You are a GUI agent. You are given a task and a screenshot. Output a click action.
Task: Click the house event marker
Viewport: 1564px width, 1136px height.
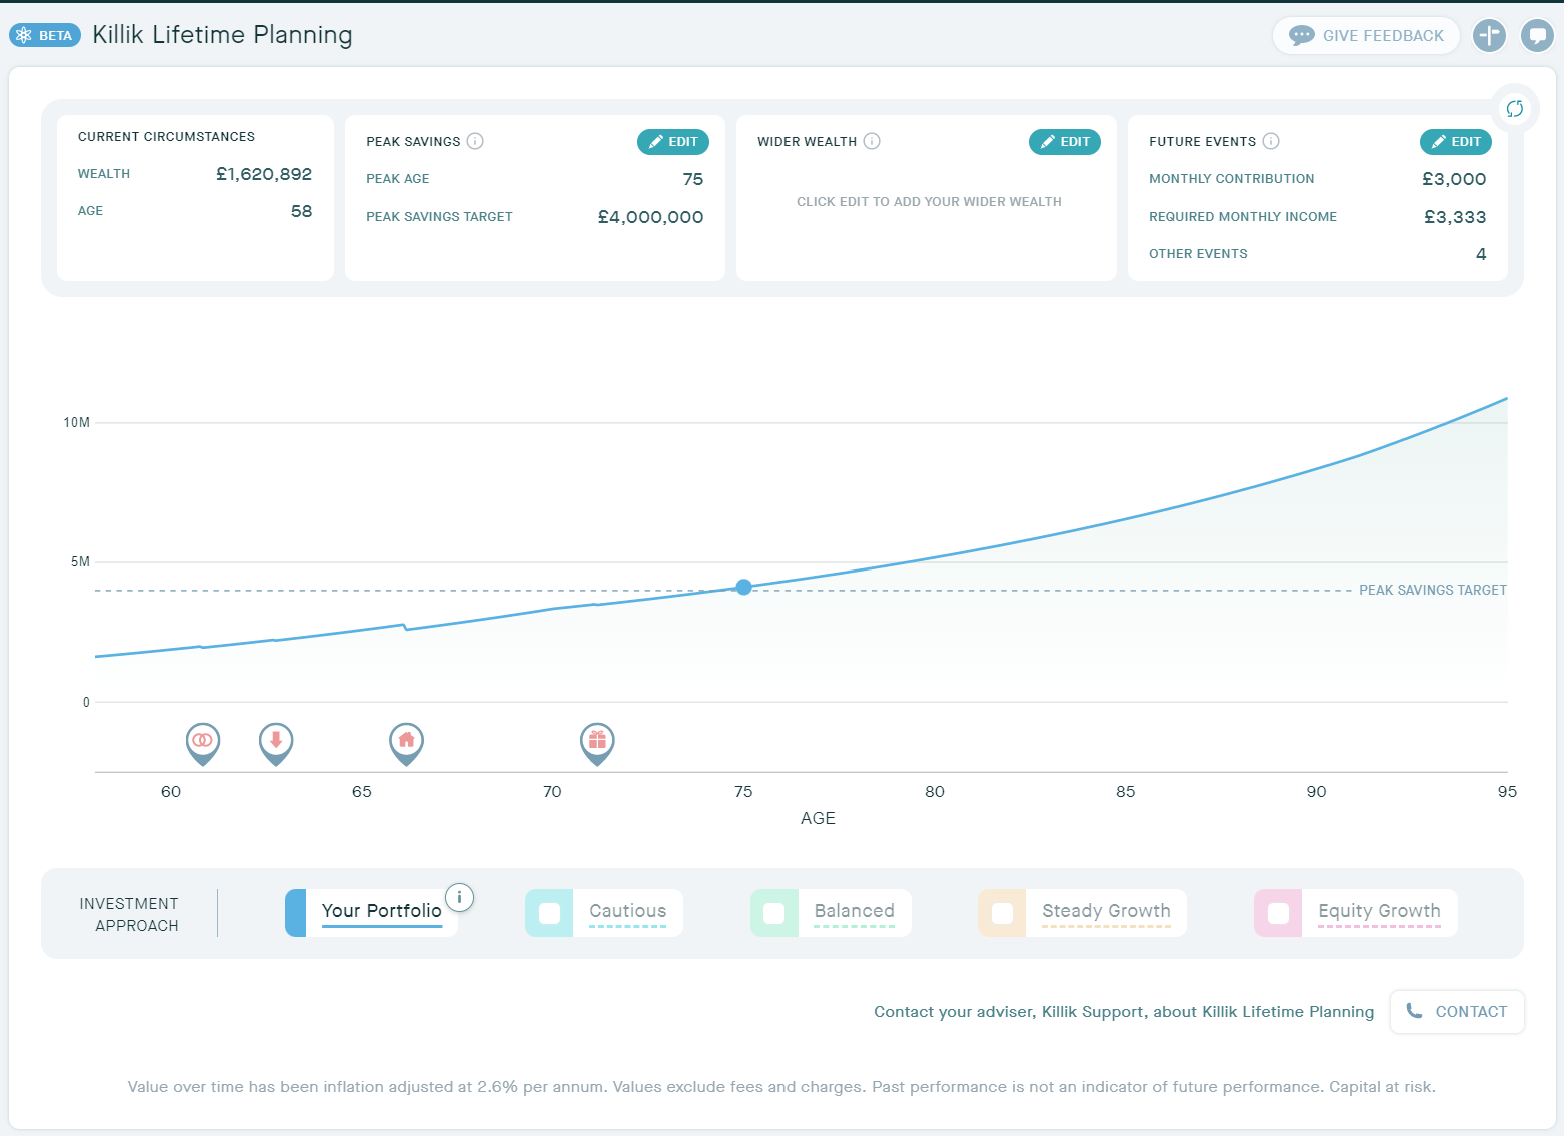406,742
